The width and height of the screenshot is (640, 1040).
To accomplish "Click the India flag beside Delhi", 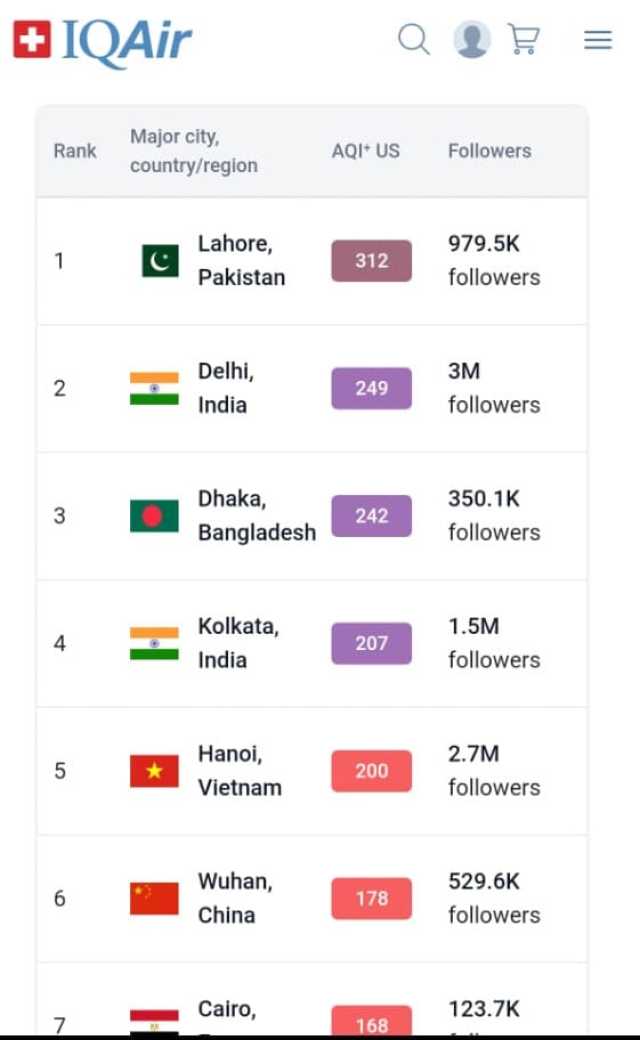I will [154, 388].
